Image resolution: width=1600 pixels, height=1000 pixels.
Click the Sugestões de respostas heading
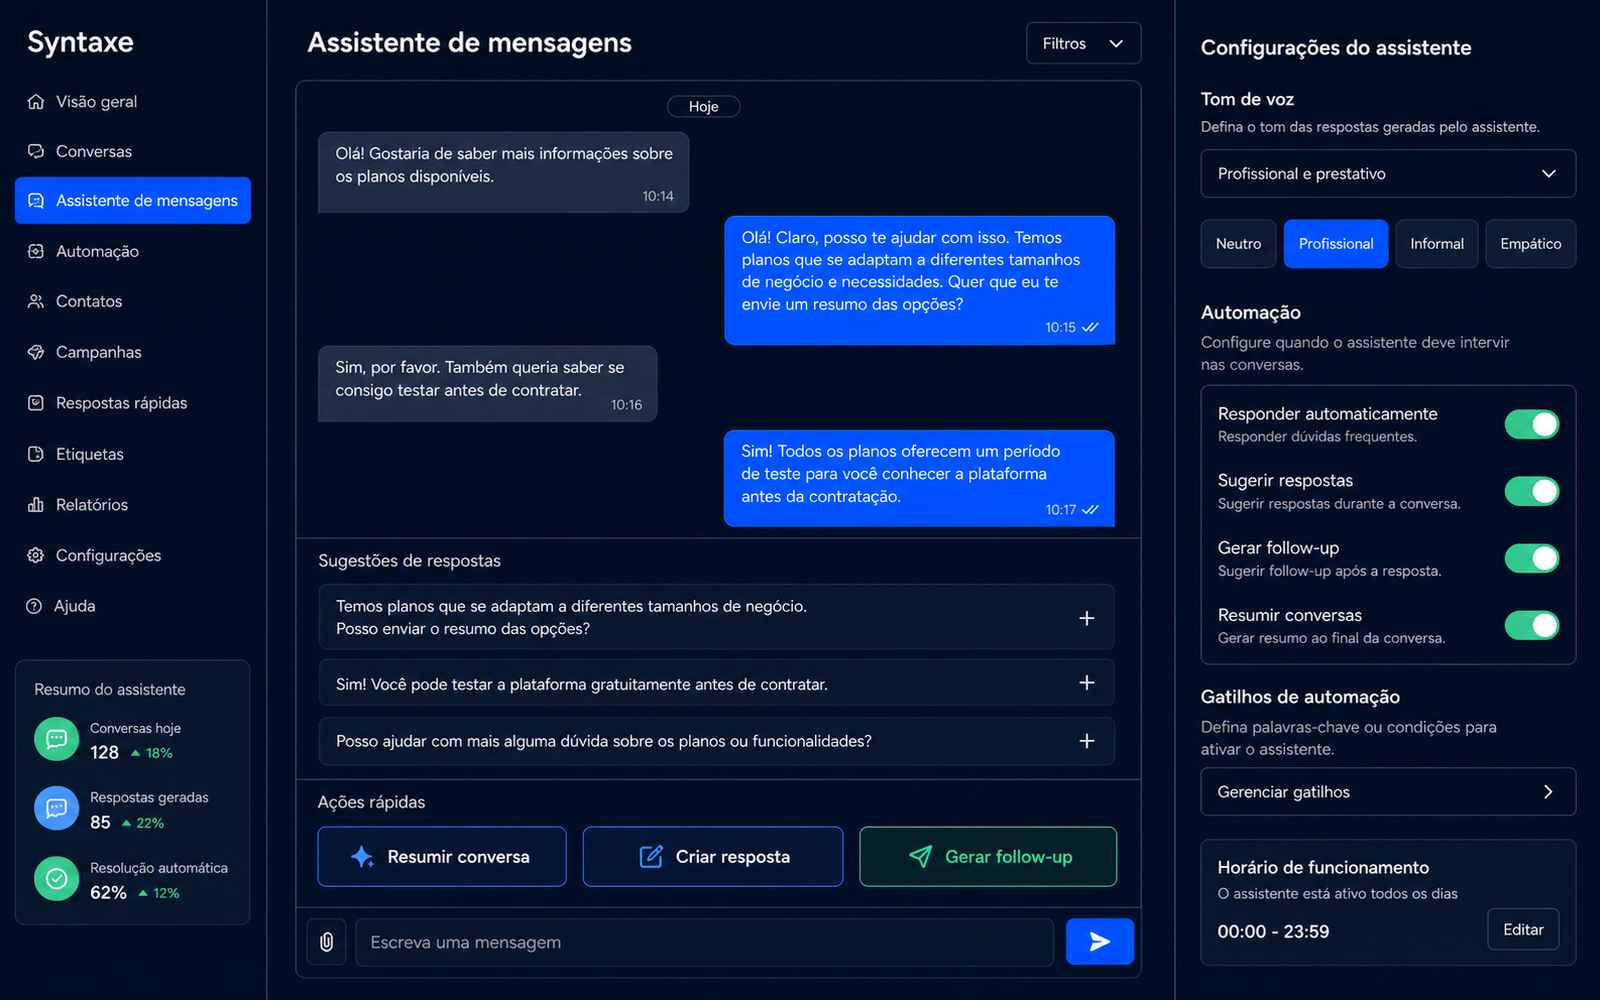pos(409,561)
